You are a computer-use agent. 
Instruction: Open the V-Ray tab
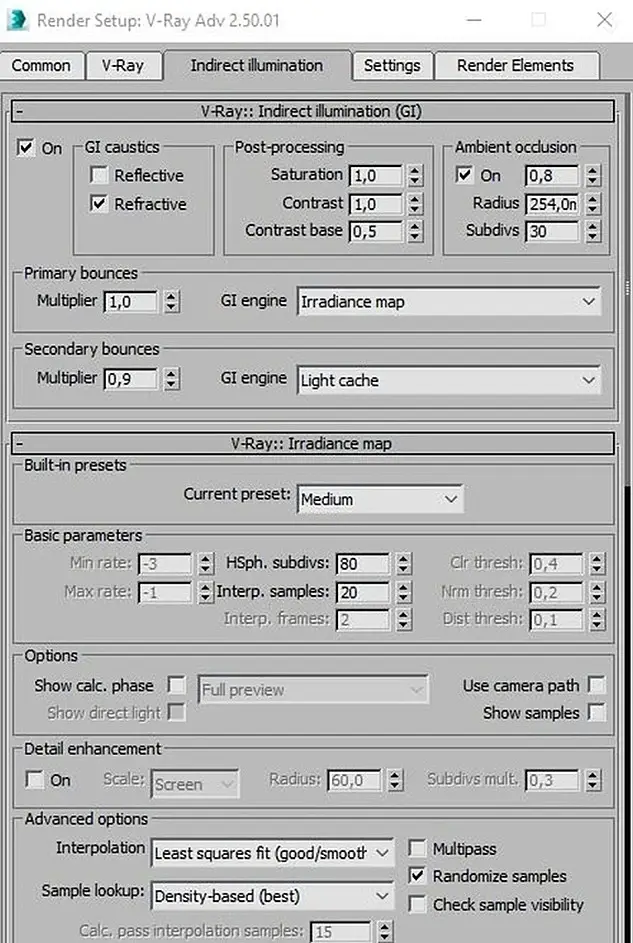pos(123,66)
